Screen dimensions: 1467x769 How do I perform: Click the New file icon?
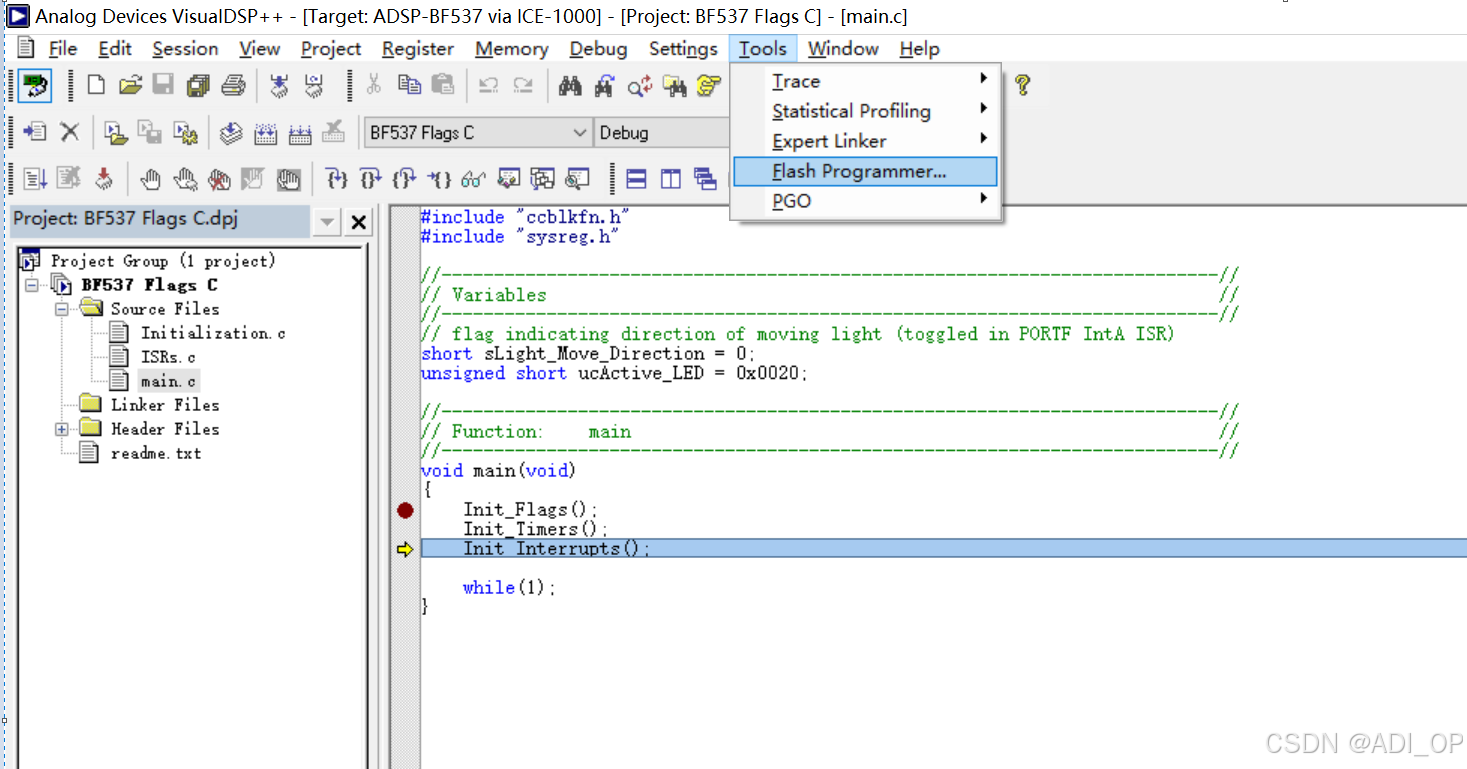(x=96, y=86)
